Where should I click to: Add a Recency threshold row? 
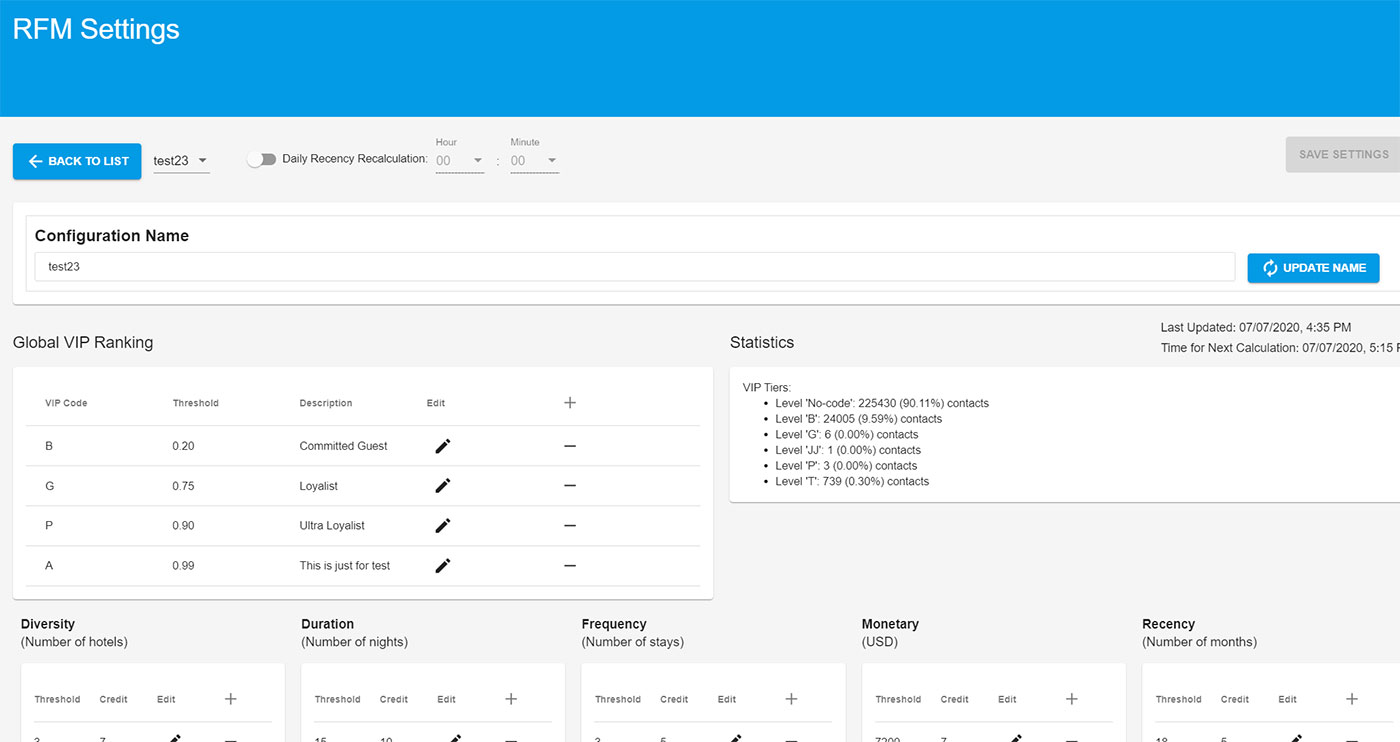pyautogui.click(x=1351, y=699)
